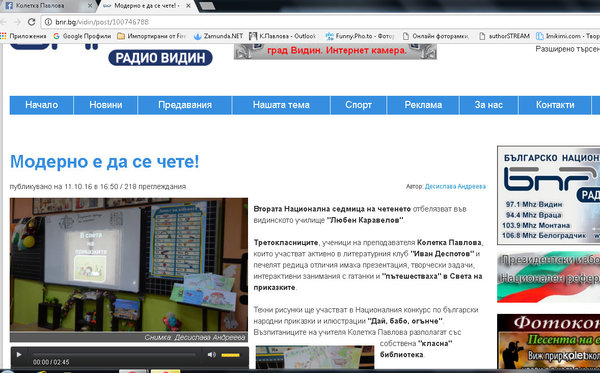Seek in the audio progress bar
The image size is (600, 373).
pyautogui.click(x=114, y=355)
